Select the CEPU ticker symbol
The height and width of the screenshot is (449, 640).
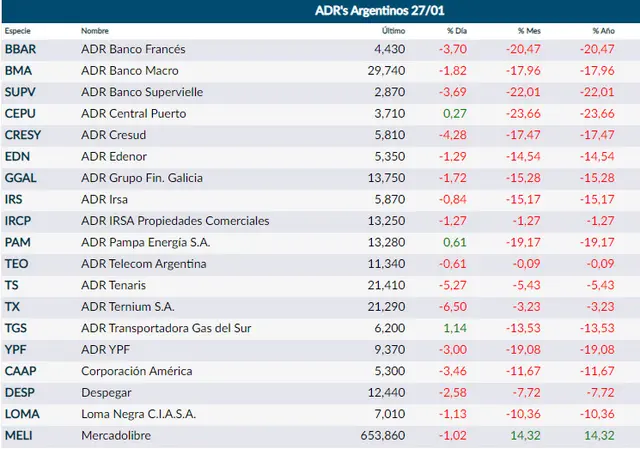tap(20, 113)
